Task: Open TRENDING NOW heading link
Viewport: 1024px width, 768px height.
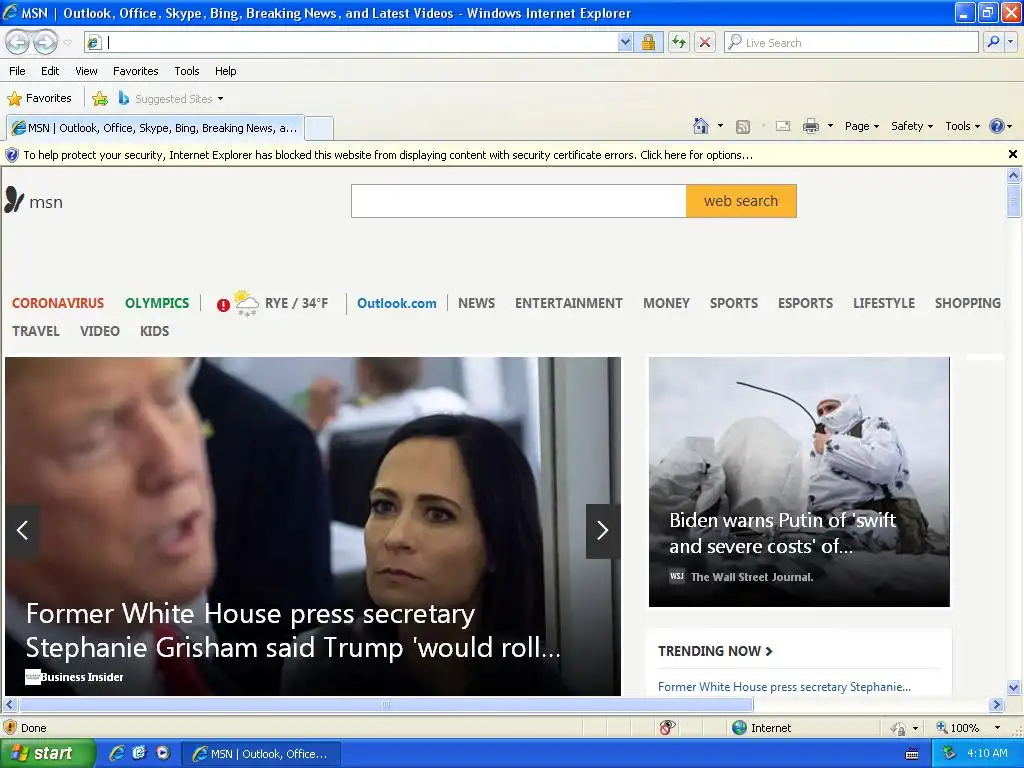Action: pyautogui.click(x=715, y=651)
